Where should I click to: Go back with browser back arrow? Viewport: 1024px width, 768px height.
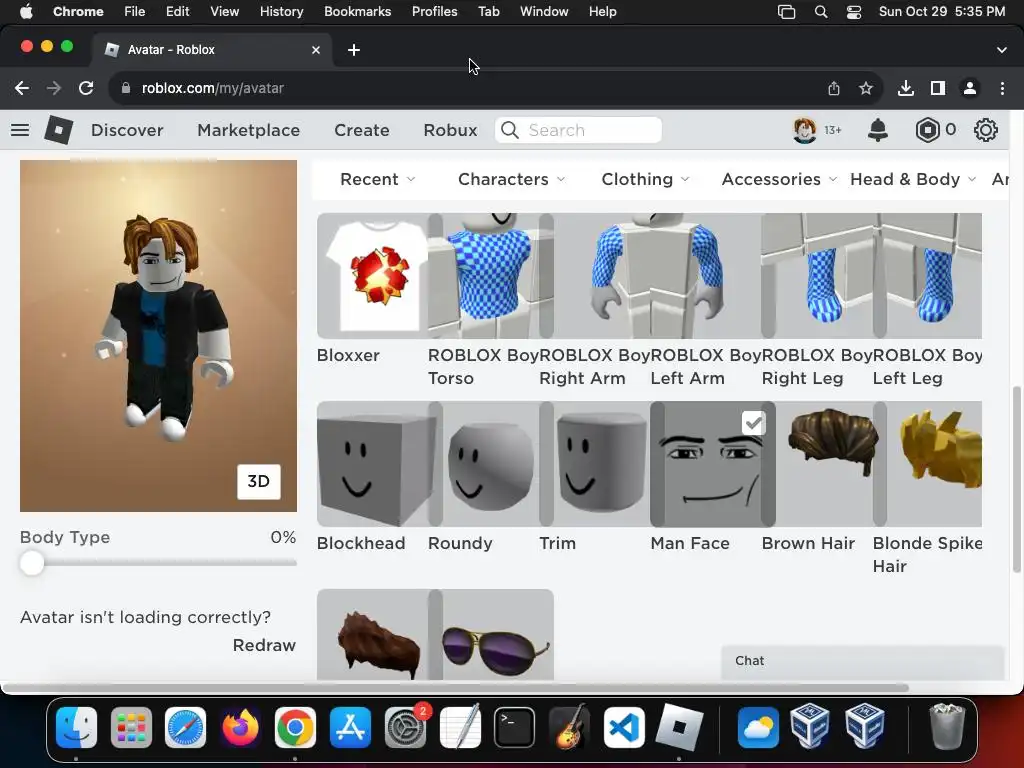point(22,88)
